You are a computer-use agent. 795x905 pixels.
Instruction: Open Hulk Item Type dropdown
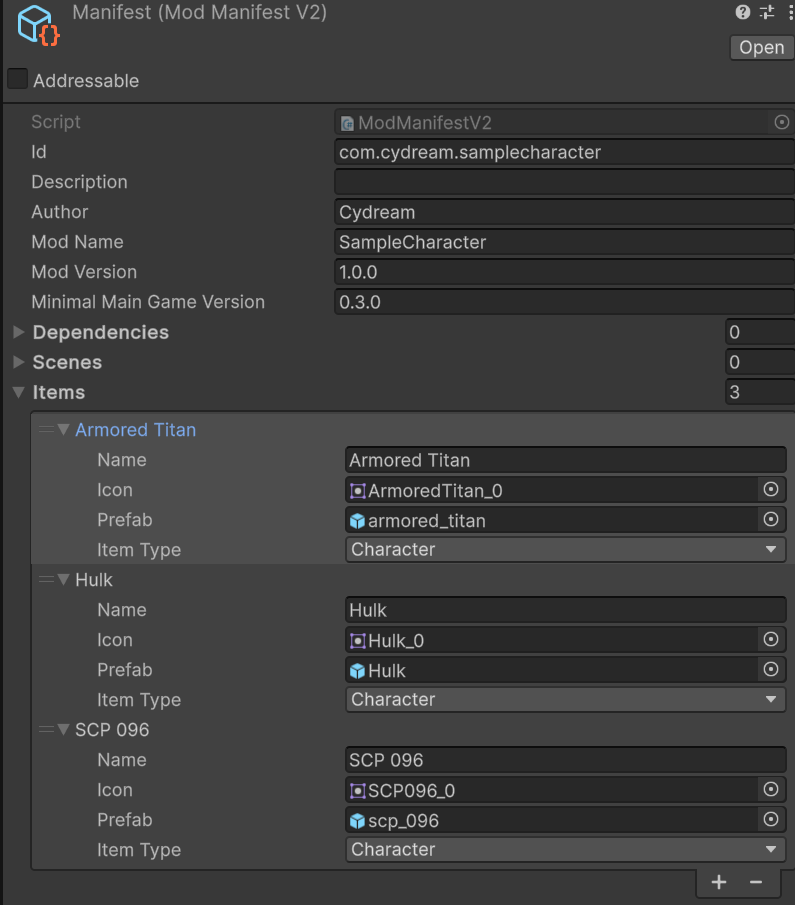point(566,700)
